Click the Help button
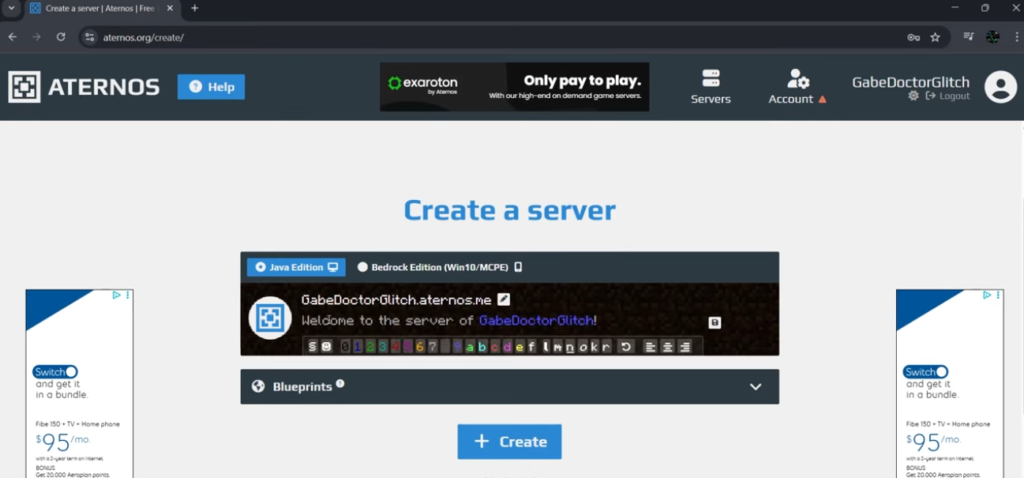1024x478 pixels. [x=211, y=87]
